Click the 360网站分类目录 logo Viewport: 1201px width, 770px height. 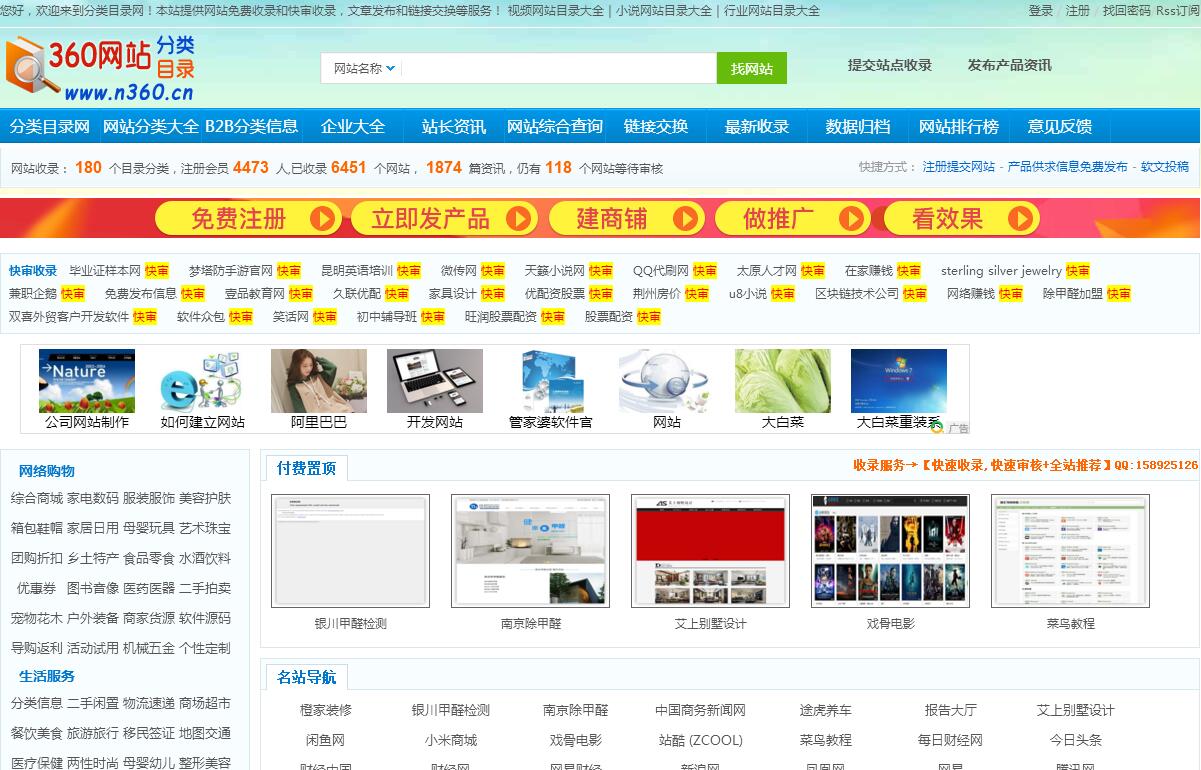100,68
